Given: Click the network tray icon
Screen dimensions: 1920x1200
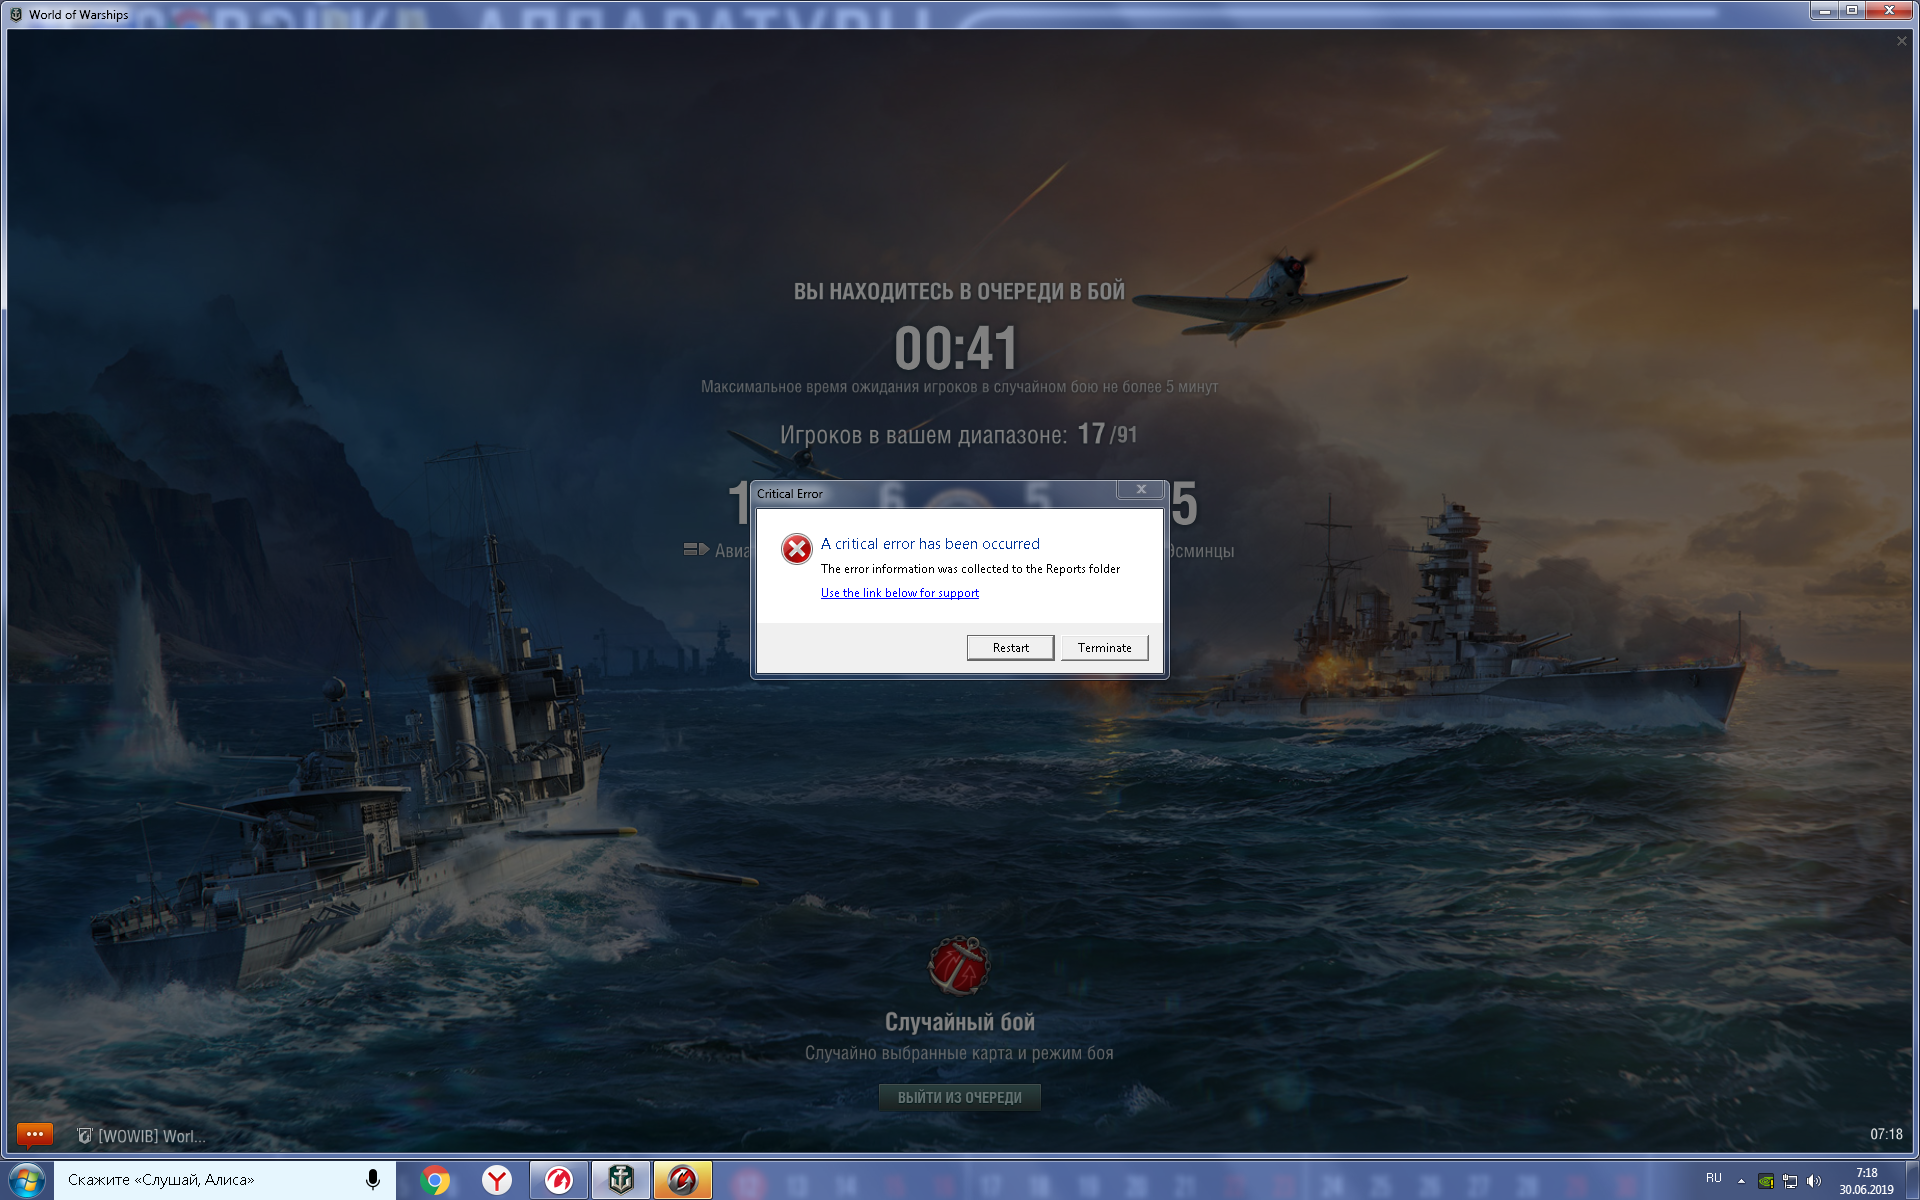Looking at the screenshot, I should point(1790,1181).
